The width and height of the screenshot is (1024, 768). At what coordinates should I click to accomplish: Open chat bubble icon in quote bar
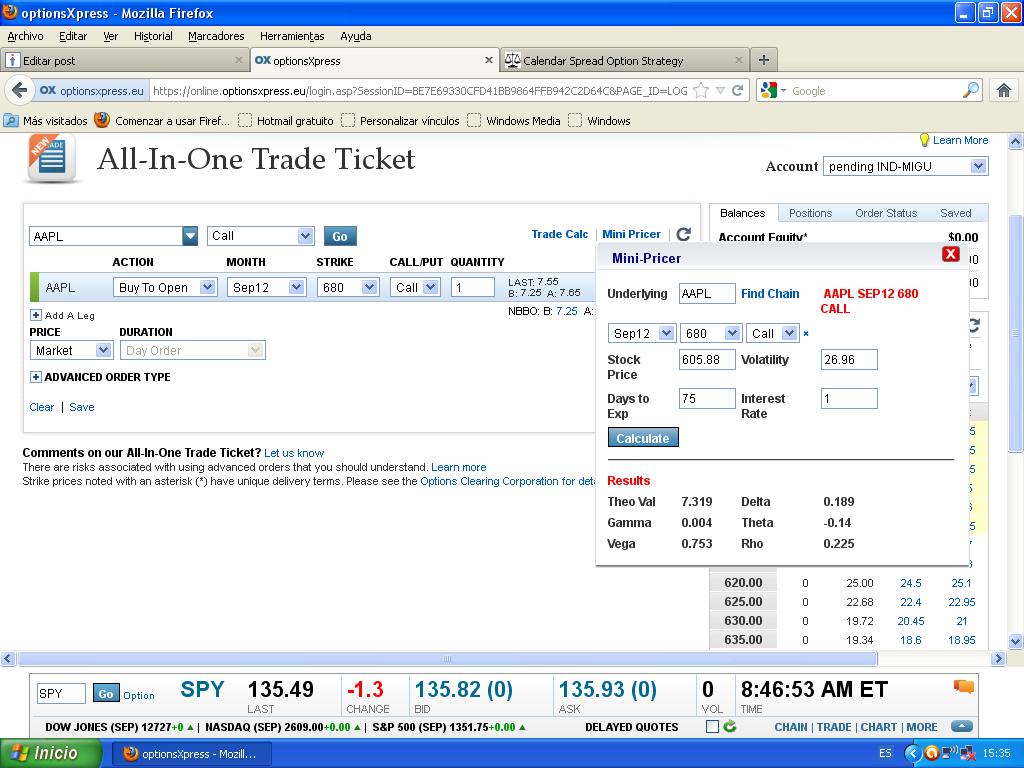pos(964,686)
